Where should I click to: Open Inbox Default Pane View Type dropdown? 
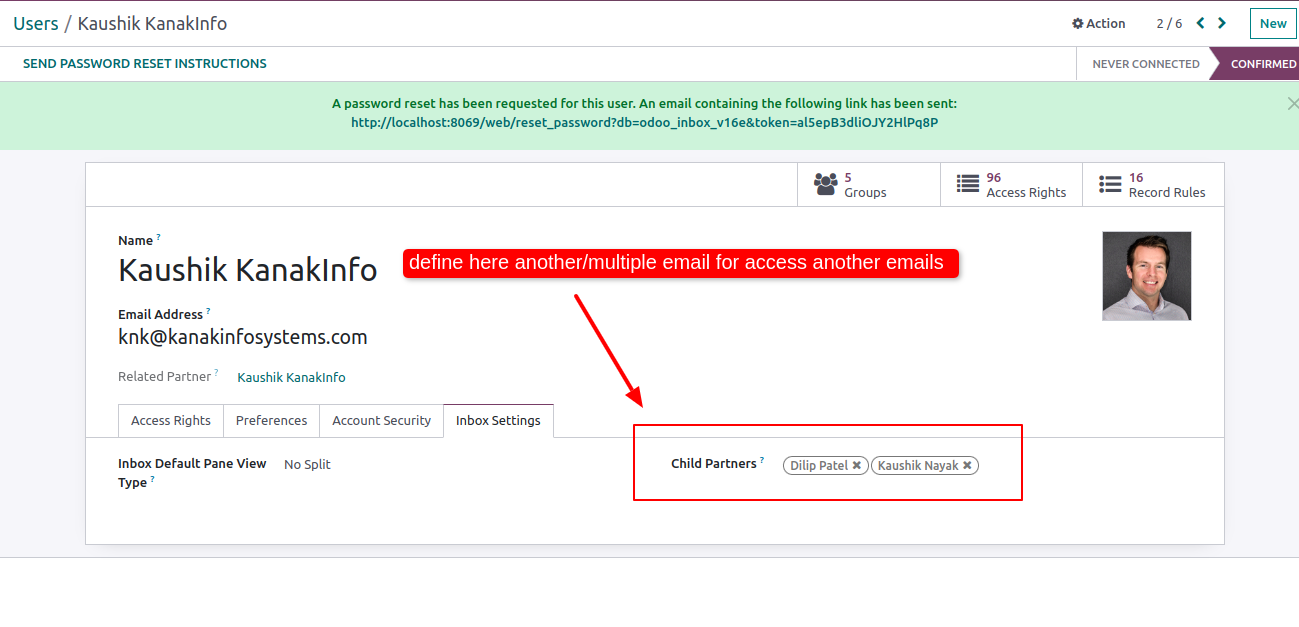click(x=307, y=465)
